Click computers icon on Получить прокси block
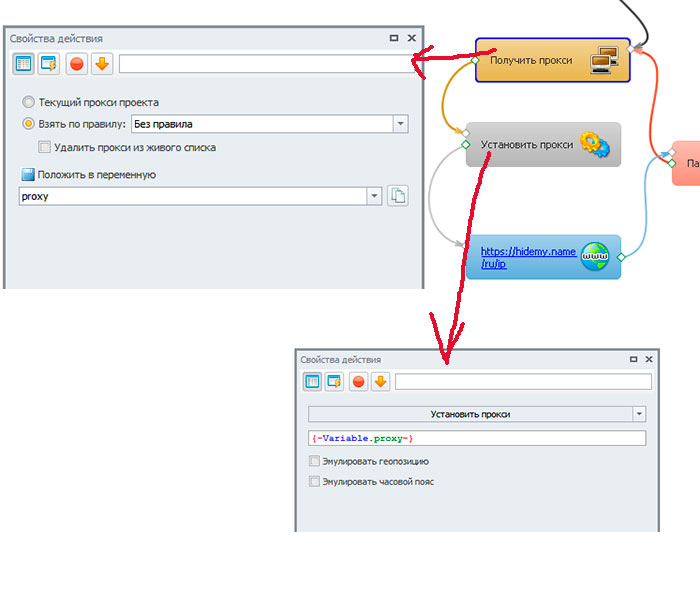 click(604, 60)
